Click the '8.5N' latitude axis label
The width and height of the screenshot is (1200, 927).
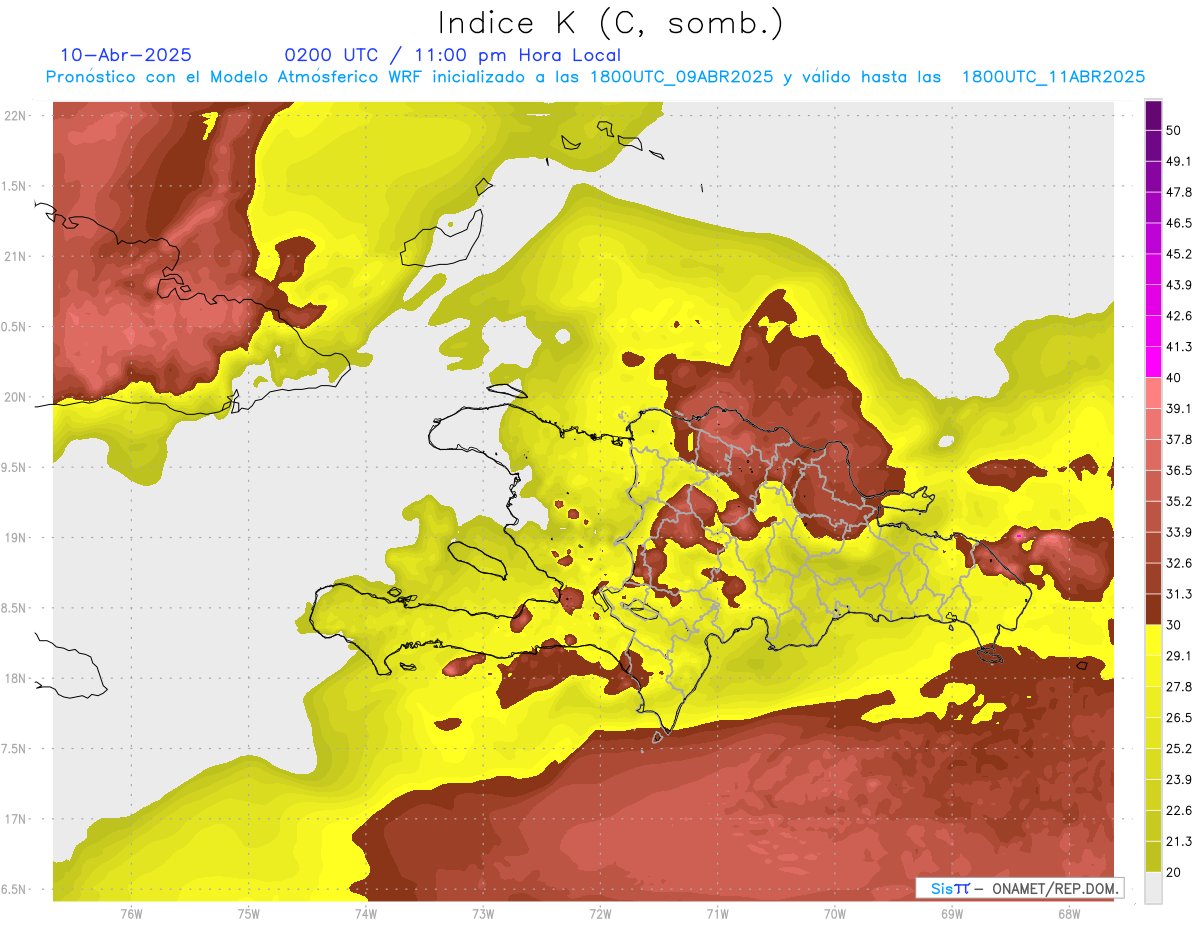click(x=14, y=608)
